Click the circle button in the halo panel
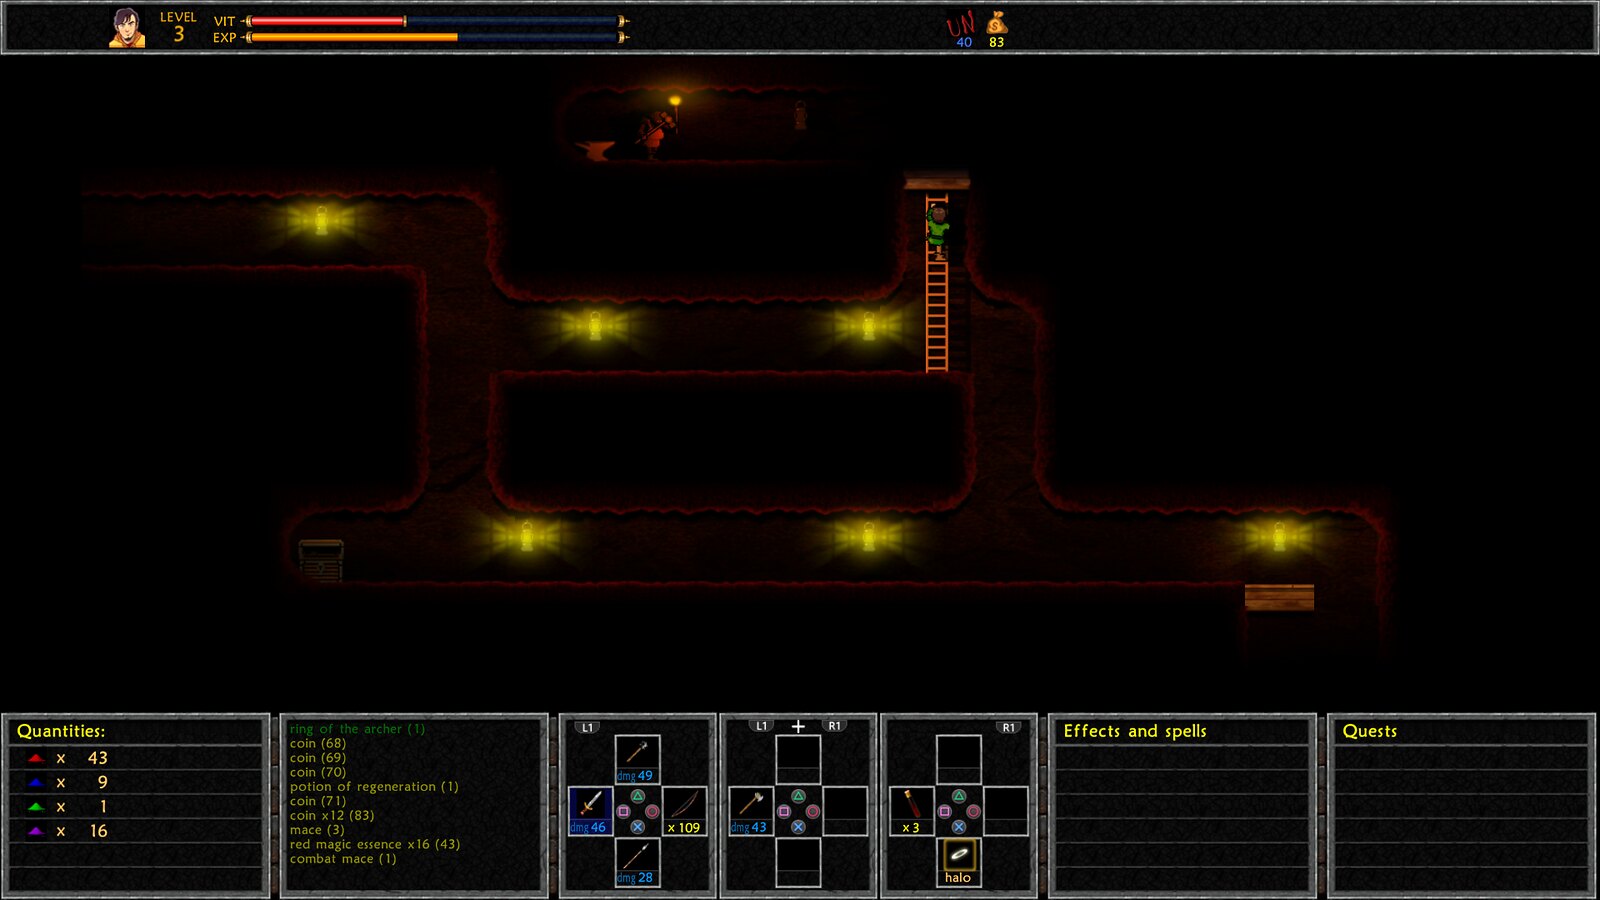This screenshot has height=900, width=1600. (x=973, y=811)
